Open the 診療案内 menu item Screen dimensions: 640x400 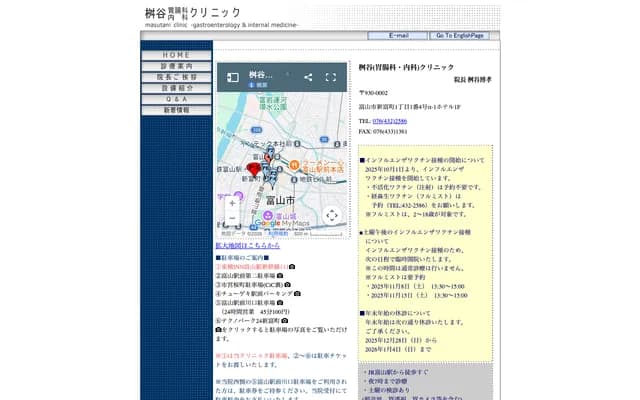(x=176, y=66)
